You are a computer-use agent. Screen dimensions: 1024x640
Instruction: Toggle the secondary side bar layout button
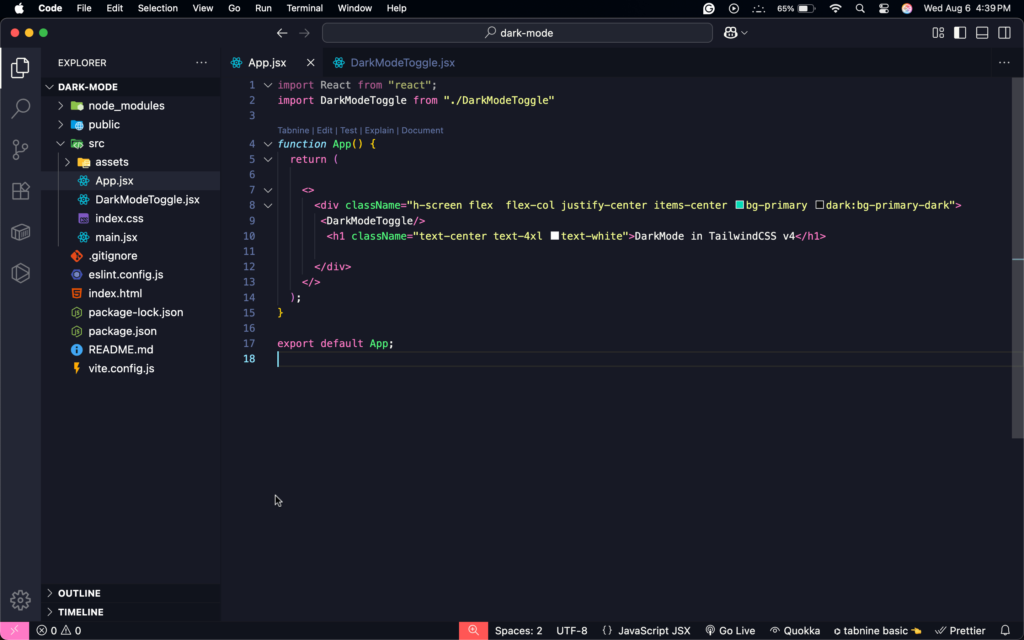pyautogui.click(x=1004, y=33)
